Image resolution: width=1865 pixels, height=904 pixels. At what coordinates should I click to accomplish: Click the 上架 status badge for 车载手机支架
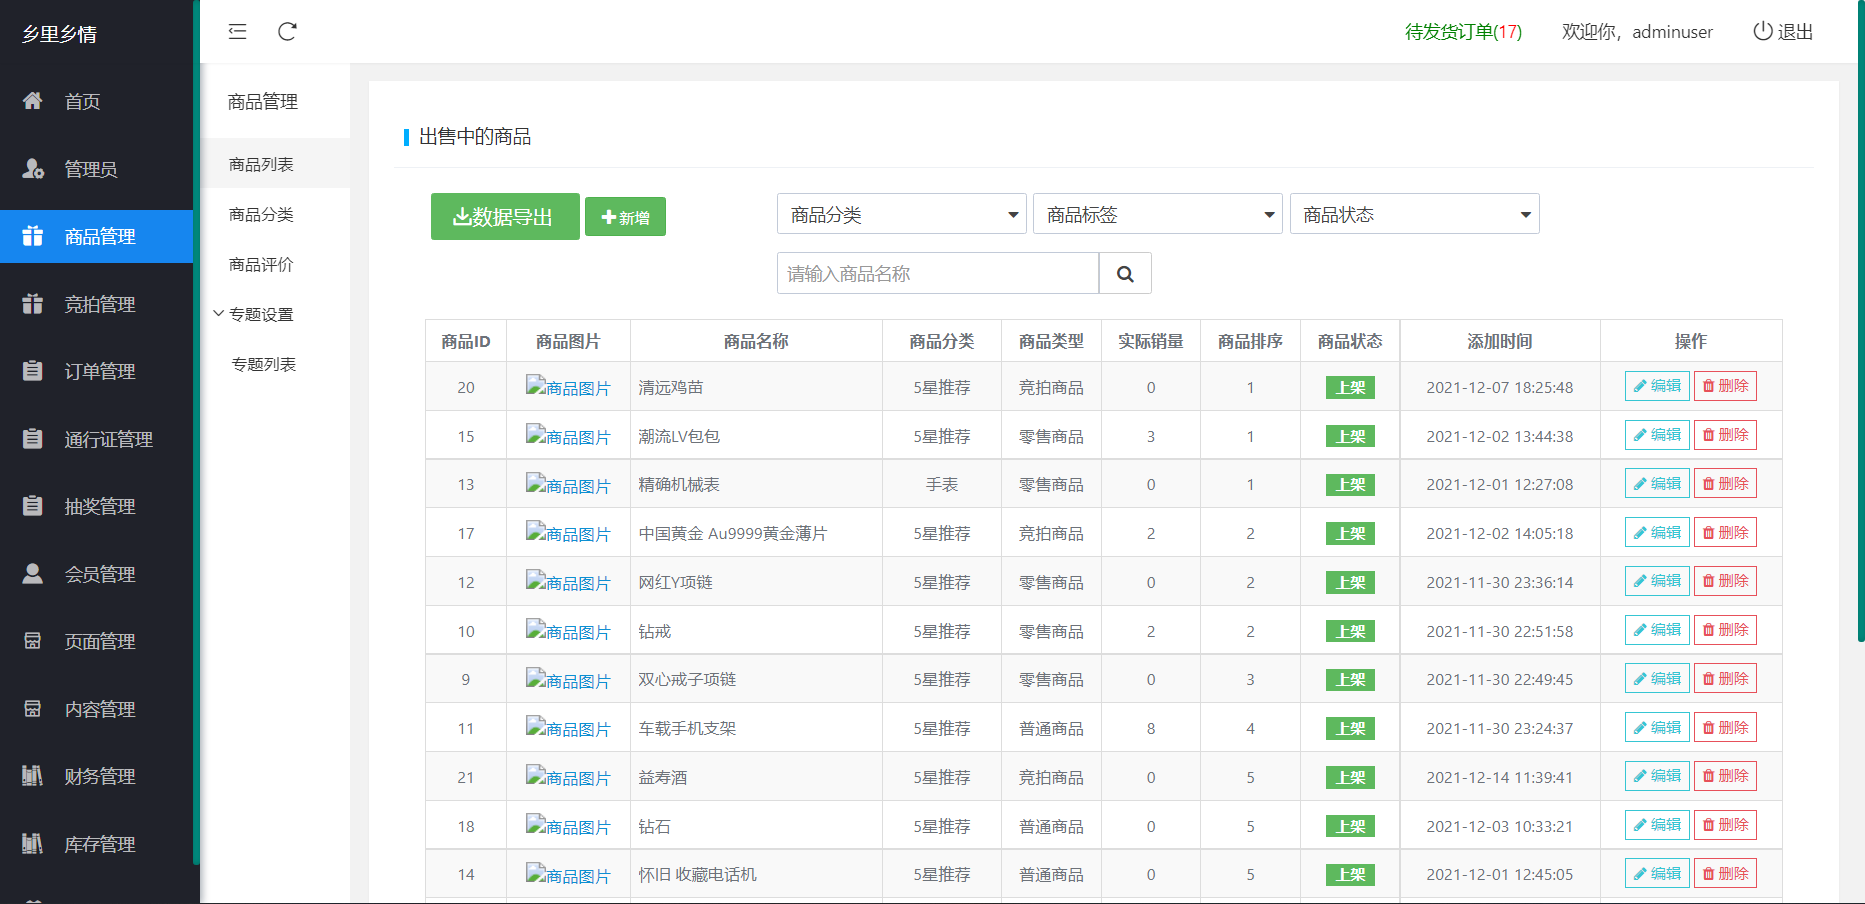point(1350,728)
